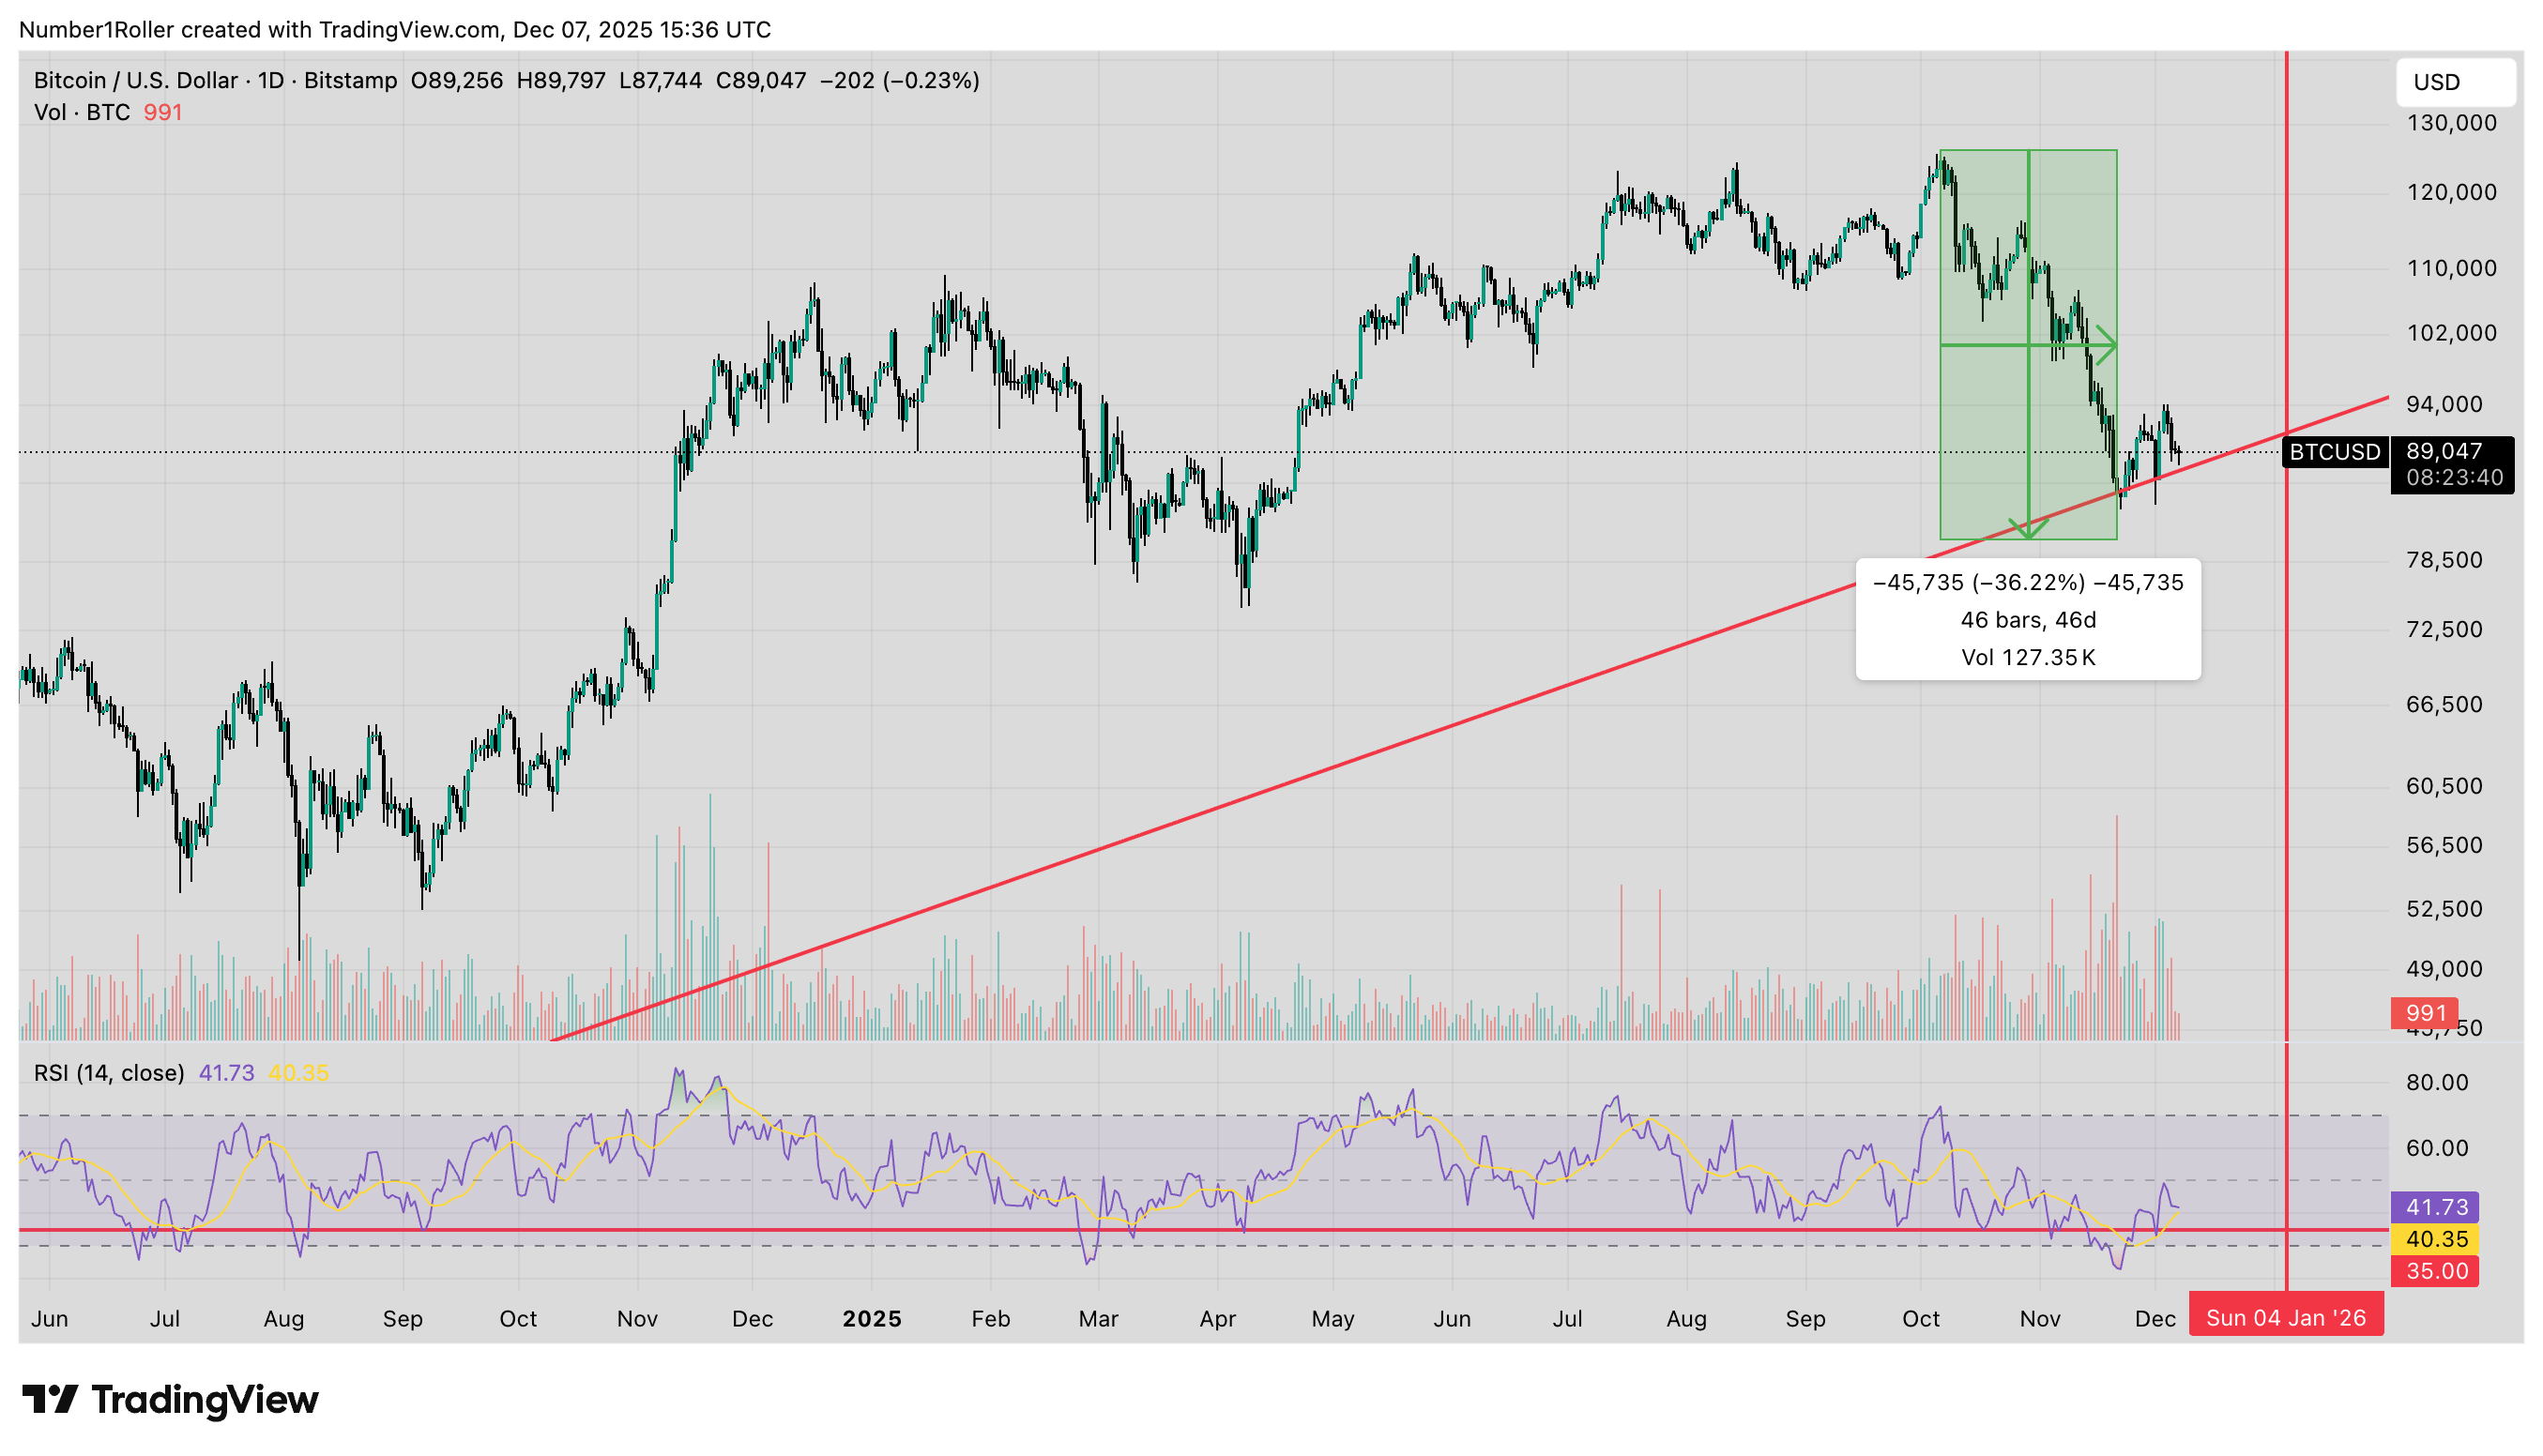Click the TradingView logo icon
This screenshot has width=2543, height=1456.
point(50,1398)
